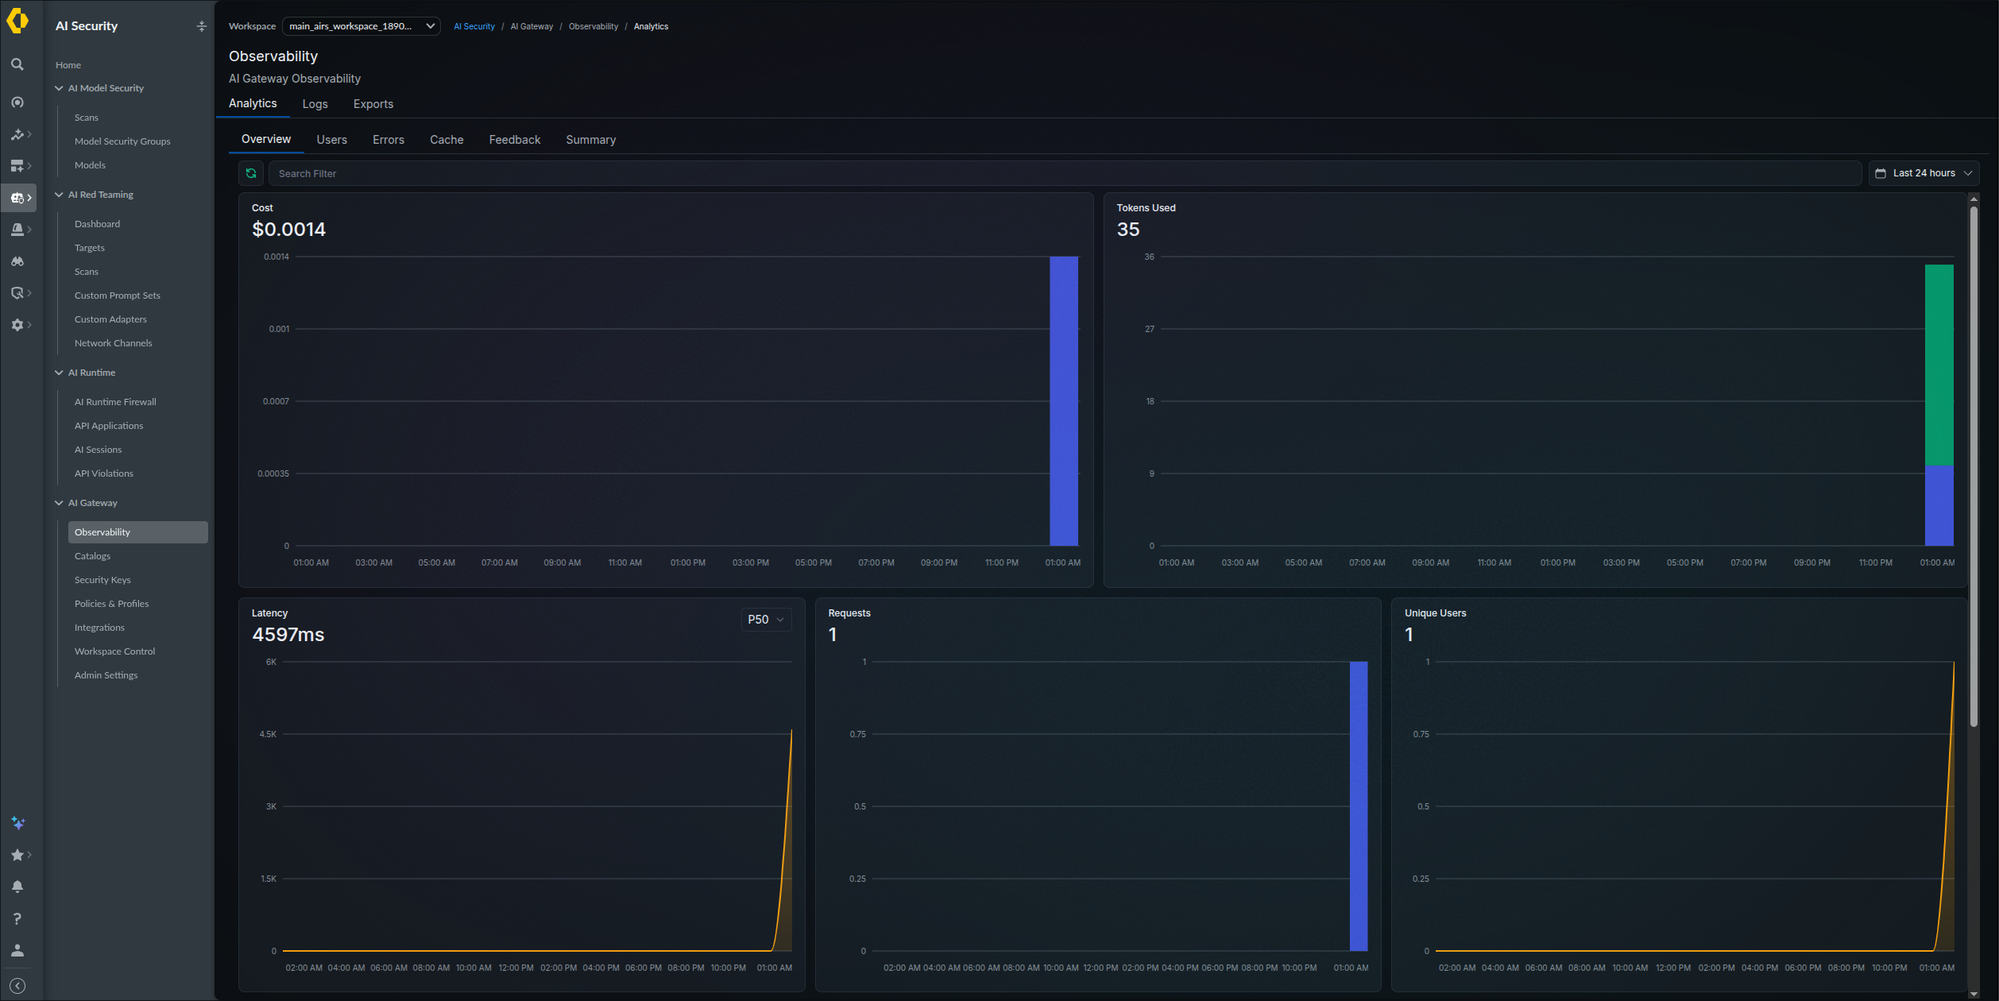The image size is (1999, 1001).
Task: Open the Cache sub-tab
Action: [x=447, y=140]
